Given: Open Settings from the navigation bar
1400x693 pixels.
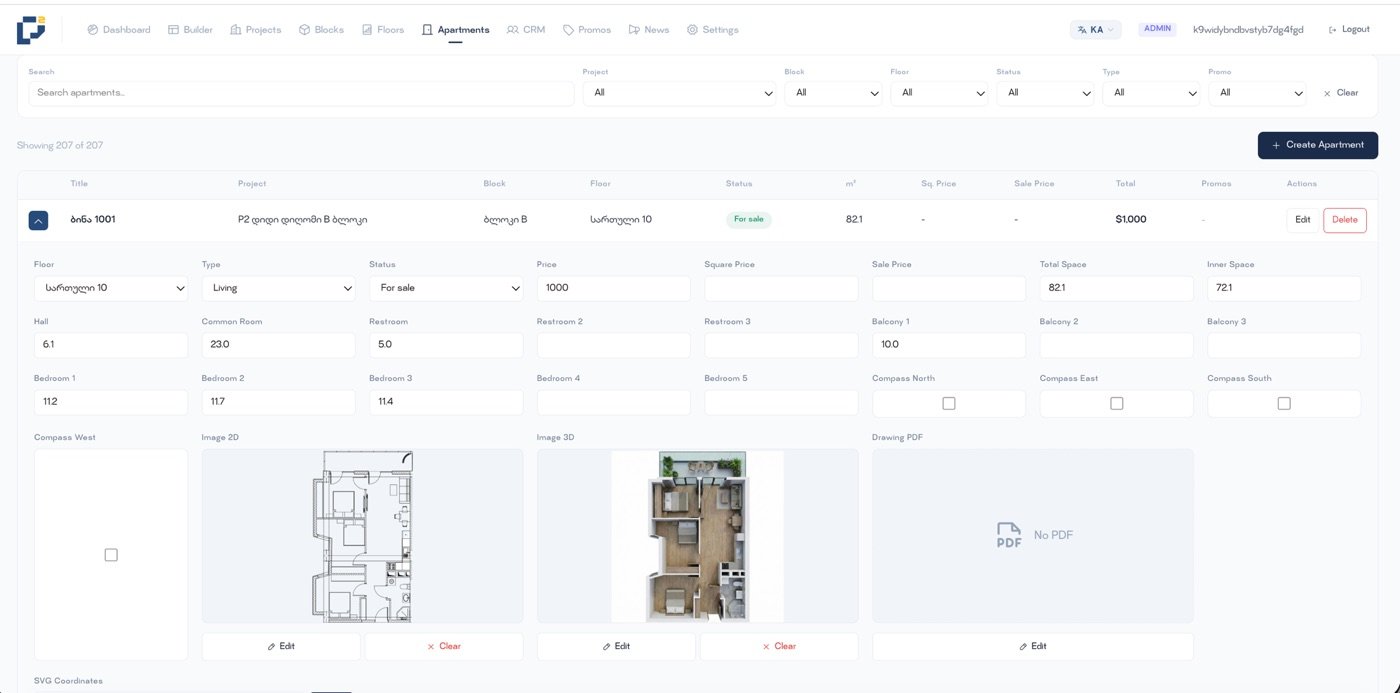Looking at the screenshot, I should click(712, 30).
